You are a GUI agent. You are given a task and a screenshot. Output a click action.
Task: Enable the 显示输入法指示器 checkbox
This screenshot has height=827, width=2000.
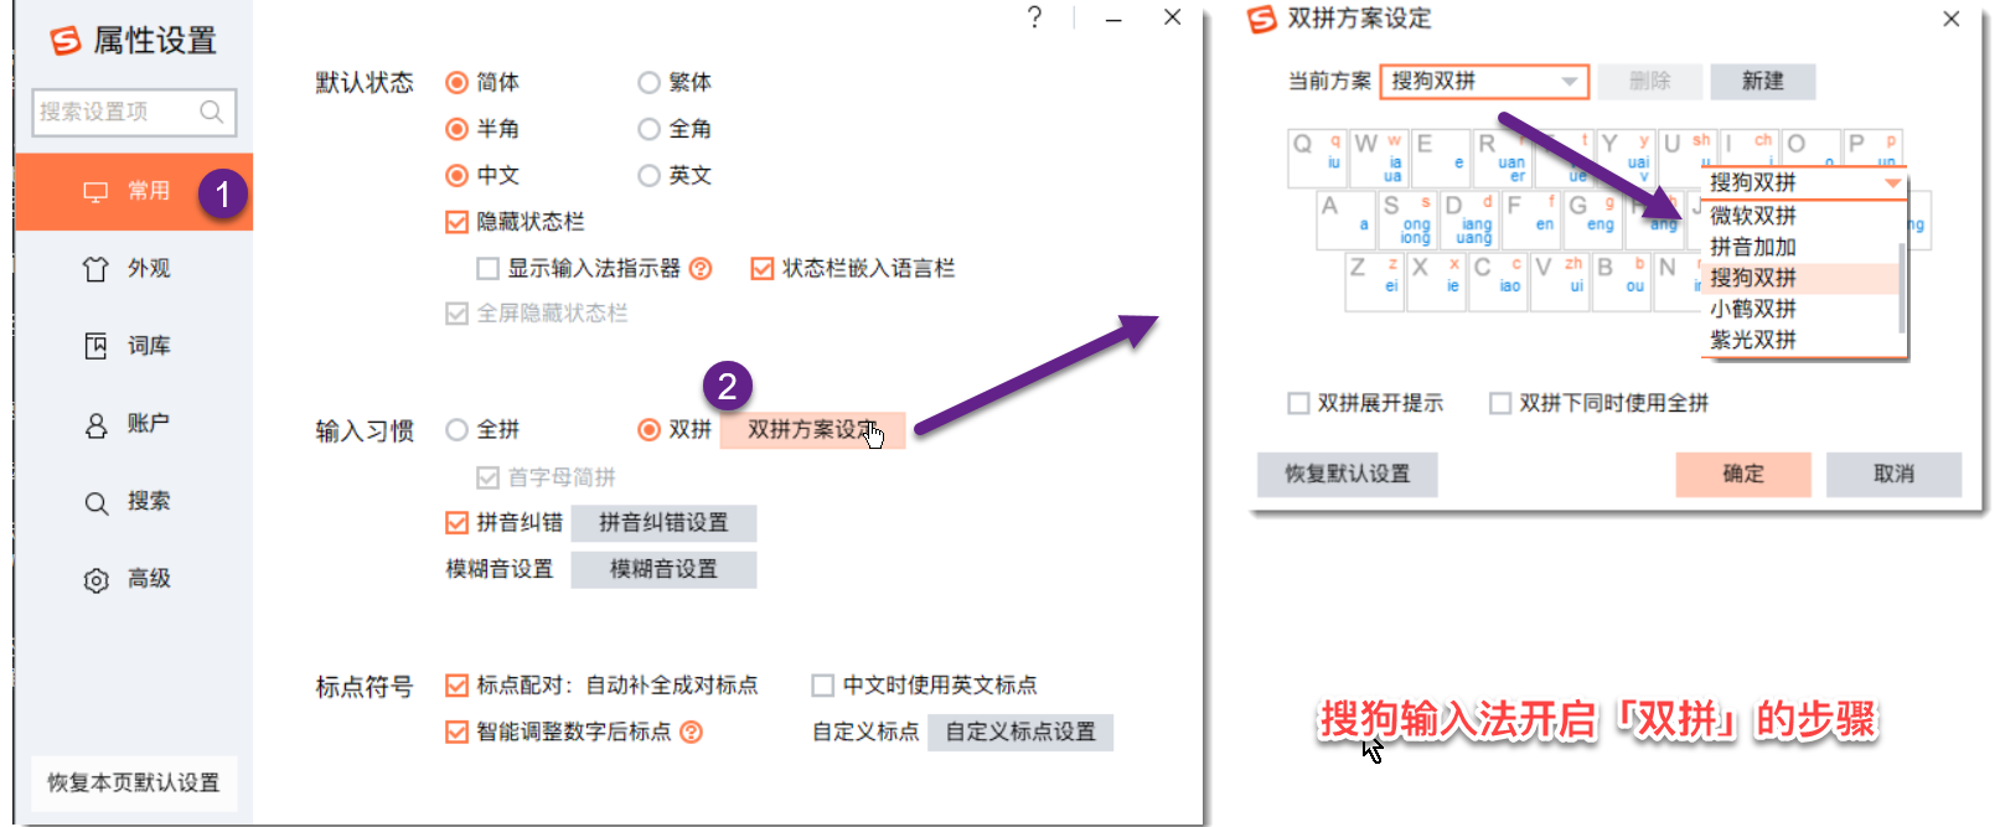pos(488,268)
